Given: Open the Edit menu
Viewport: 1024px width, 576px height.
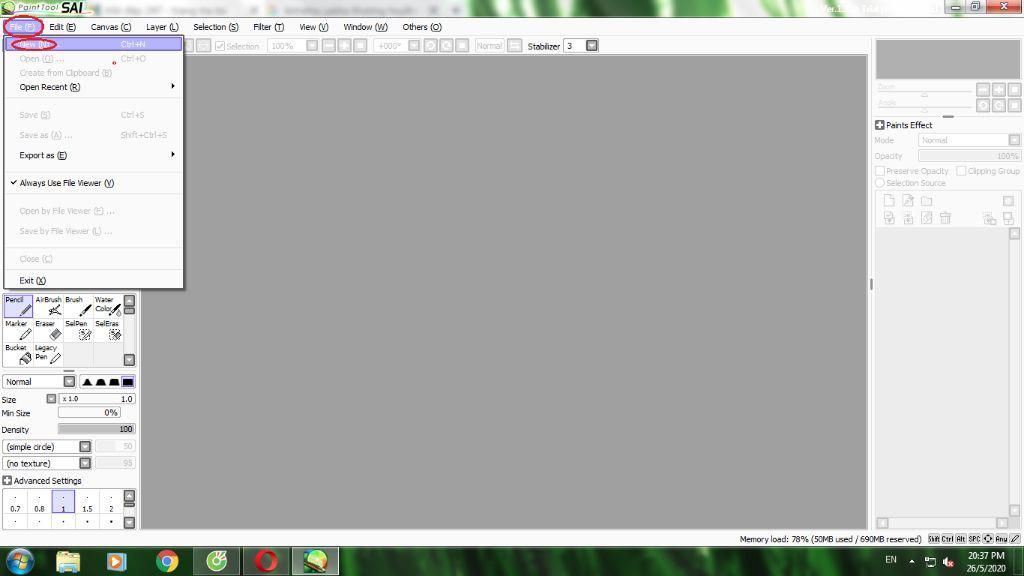Looking at the screenshot, I should pos(63,27).
